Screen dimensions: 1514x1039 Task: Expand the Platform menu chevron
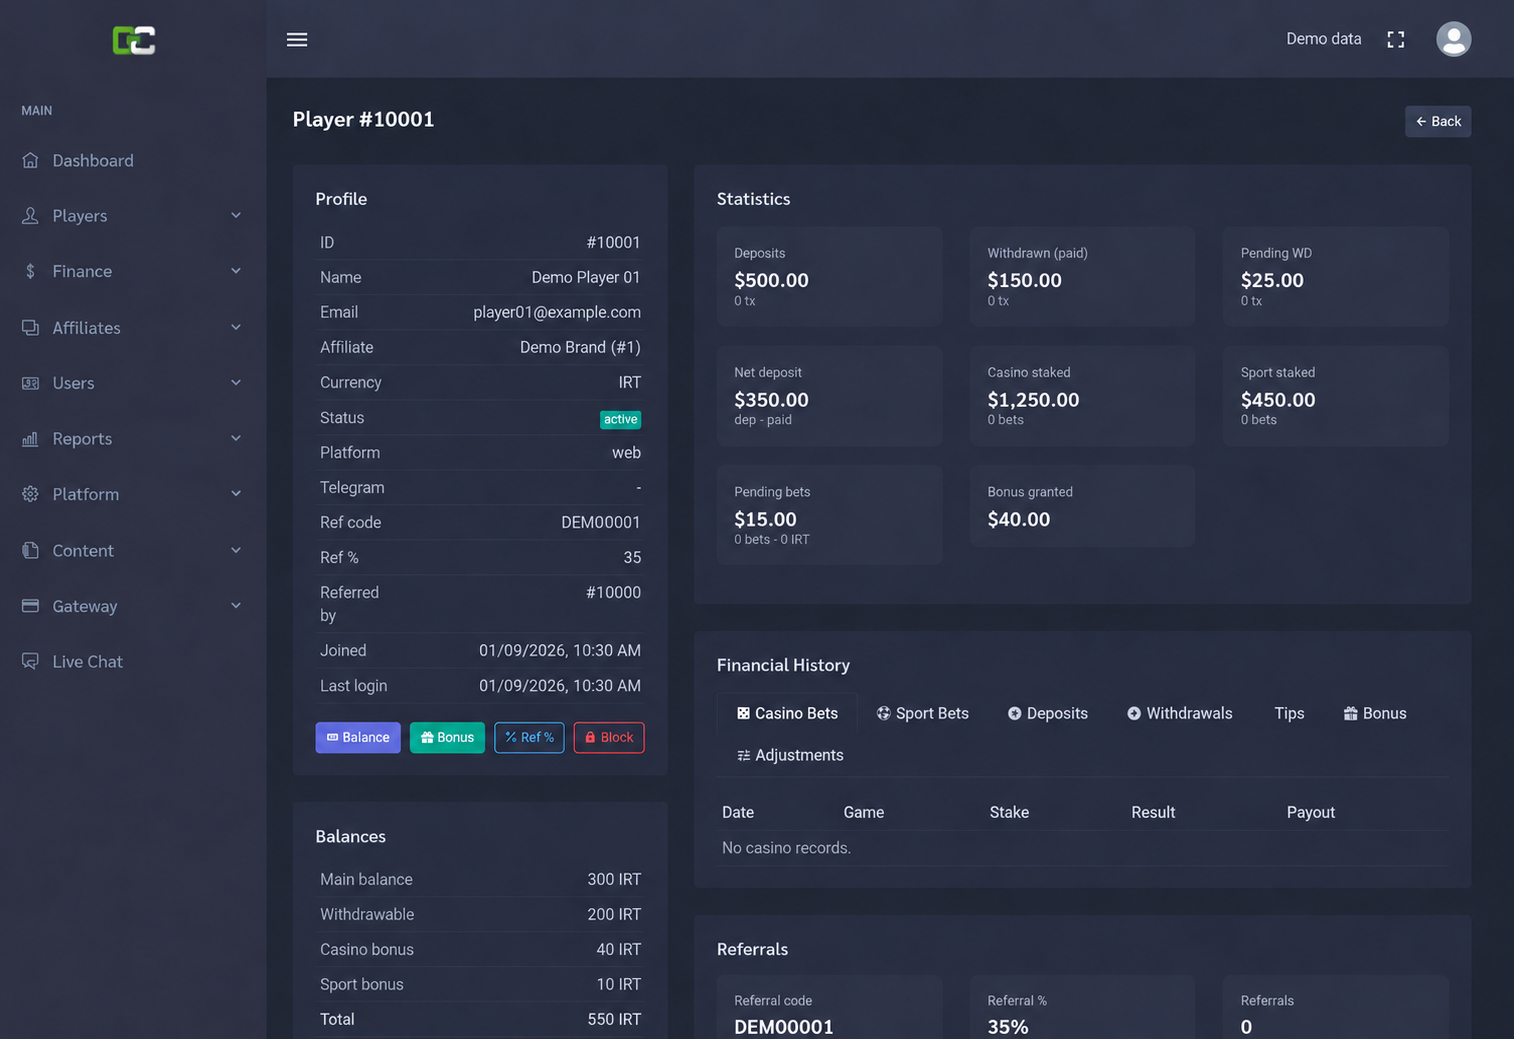coord(236,494)
